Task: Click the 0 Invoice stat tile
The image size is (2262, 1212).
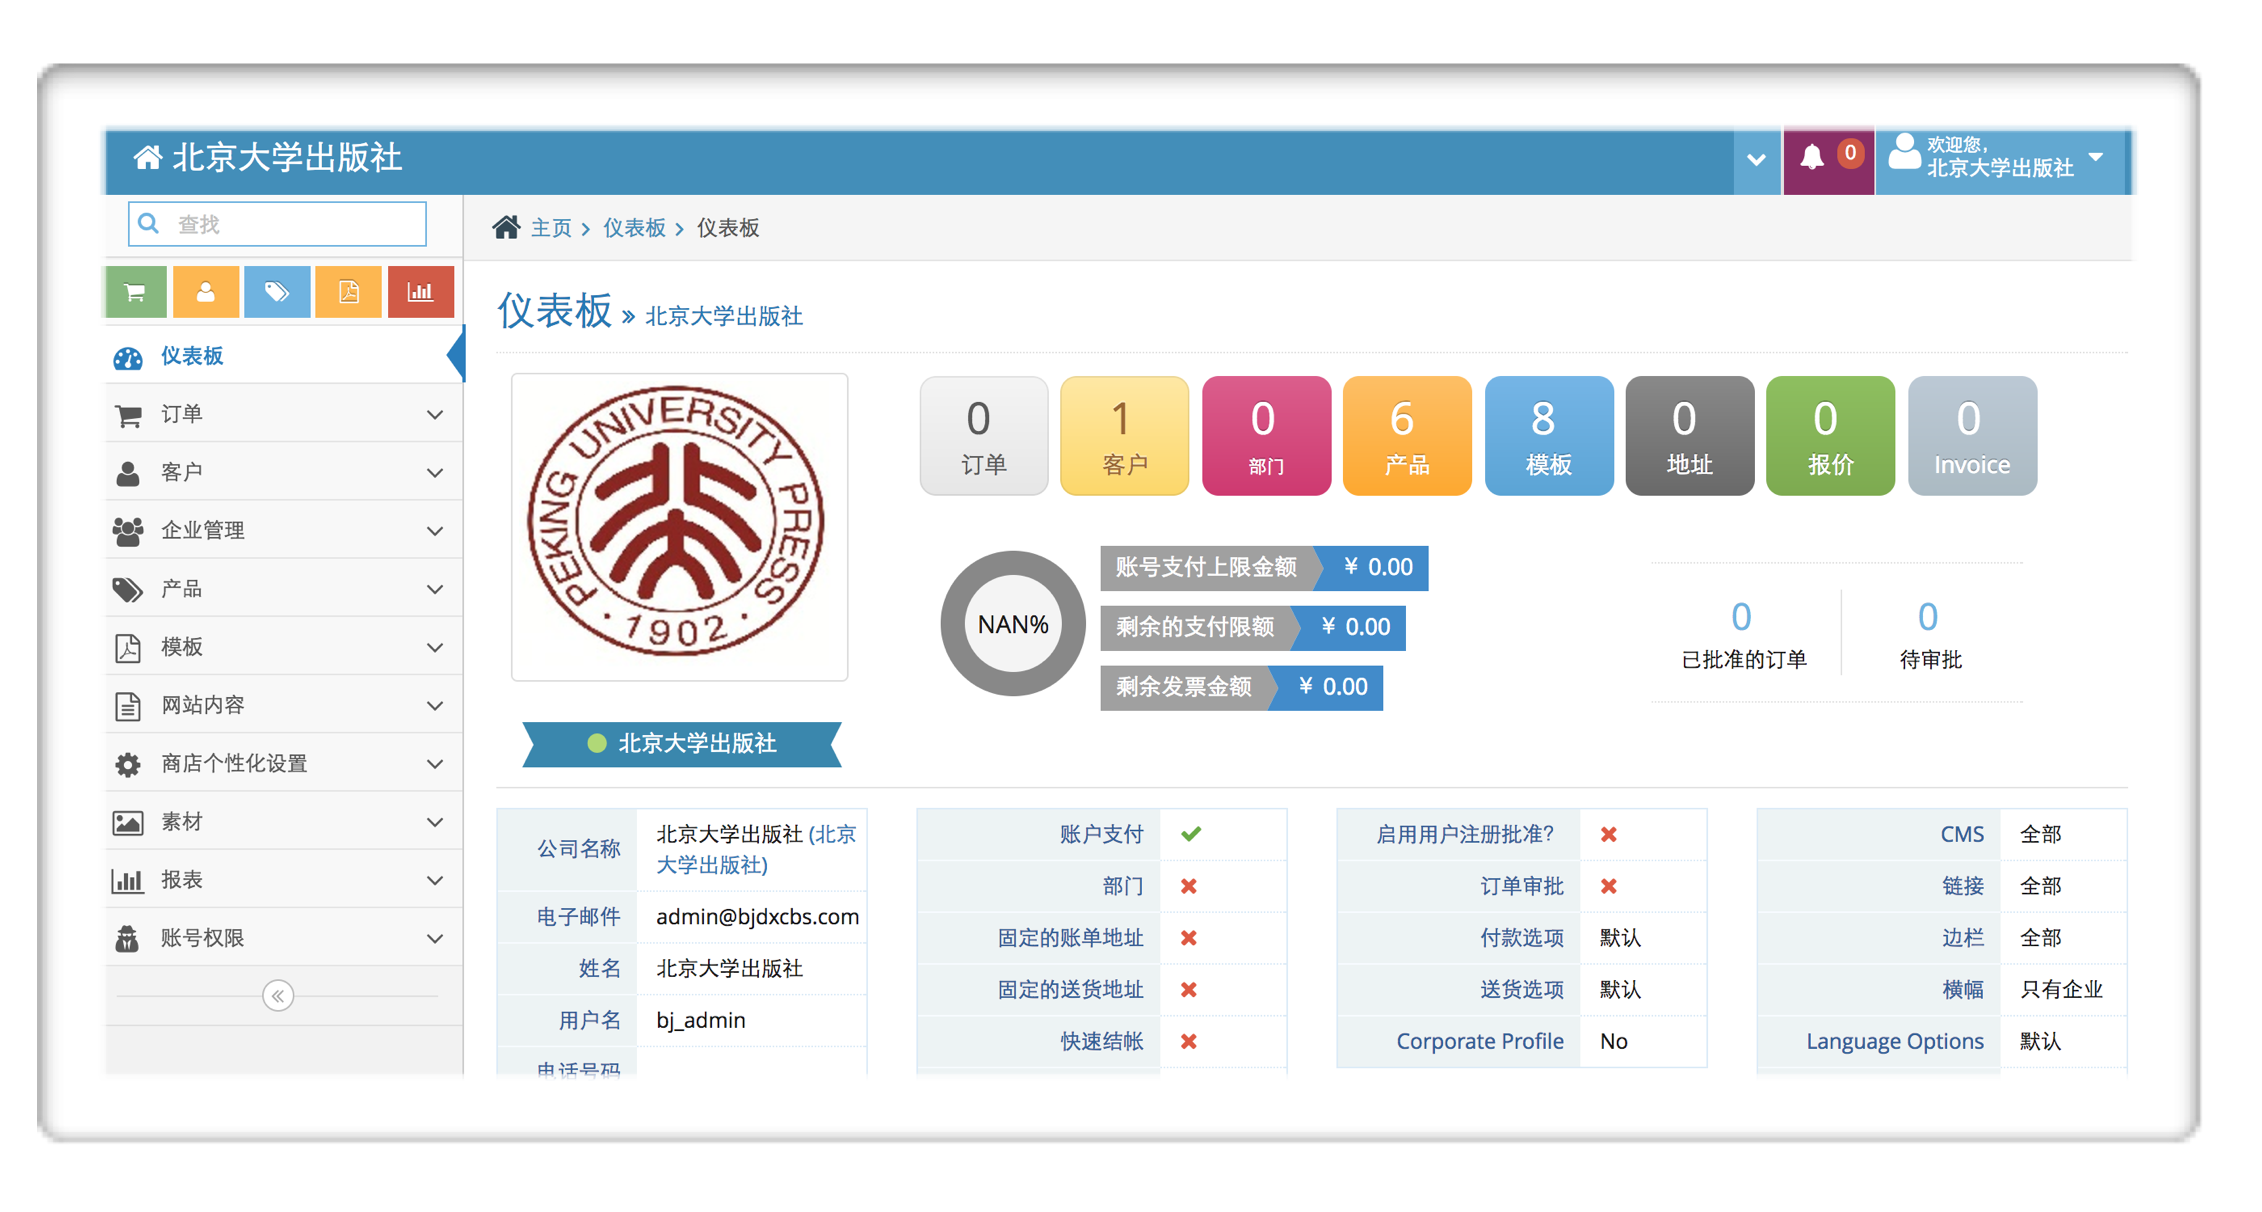Action: click(1972, 436)
